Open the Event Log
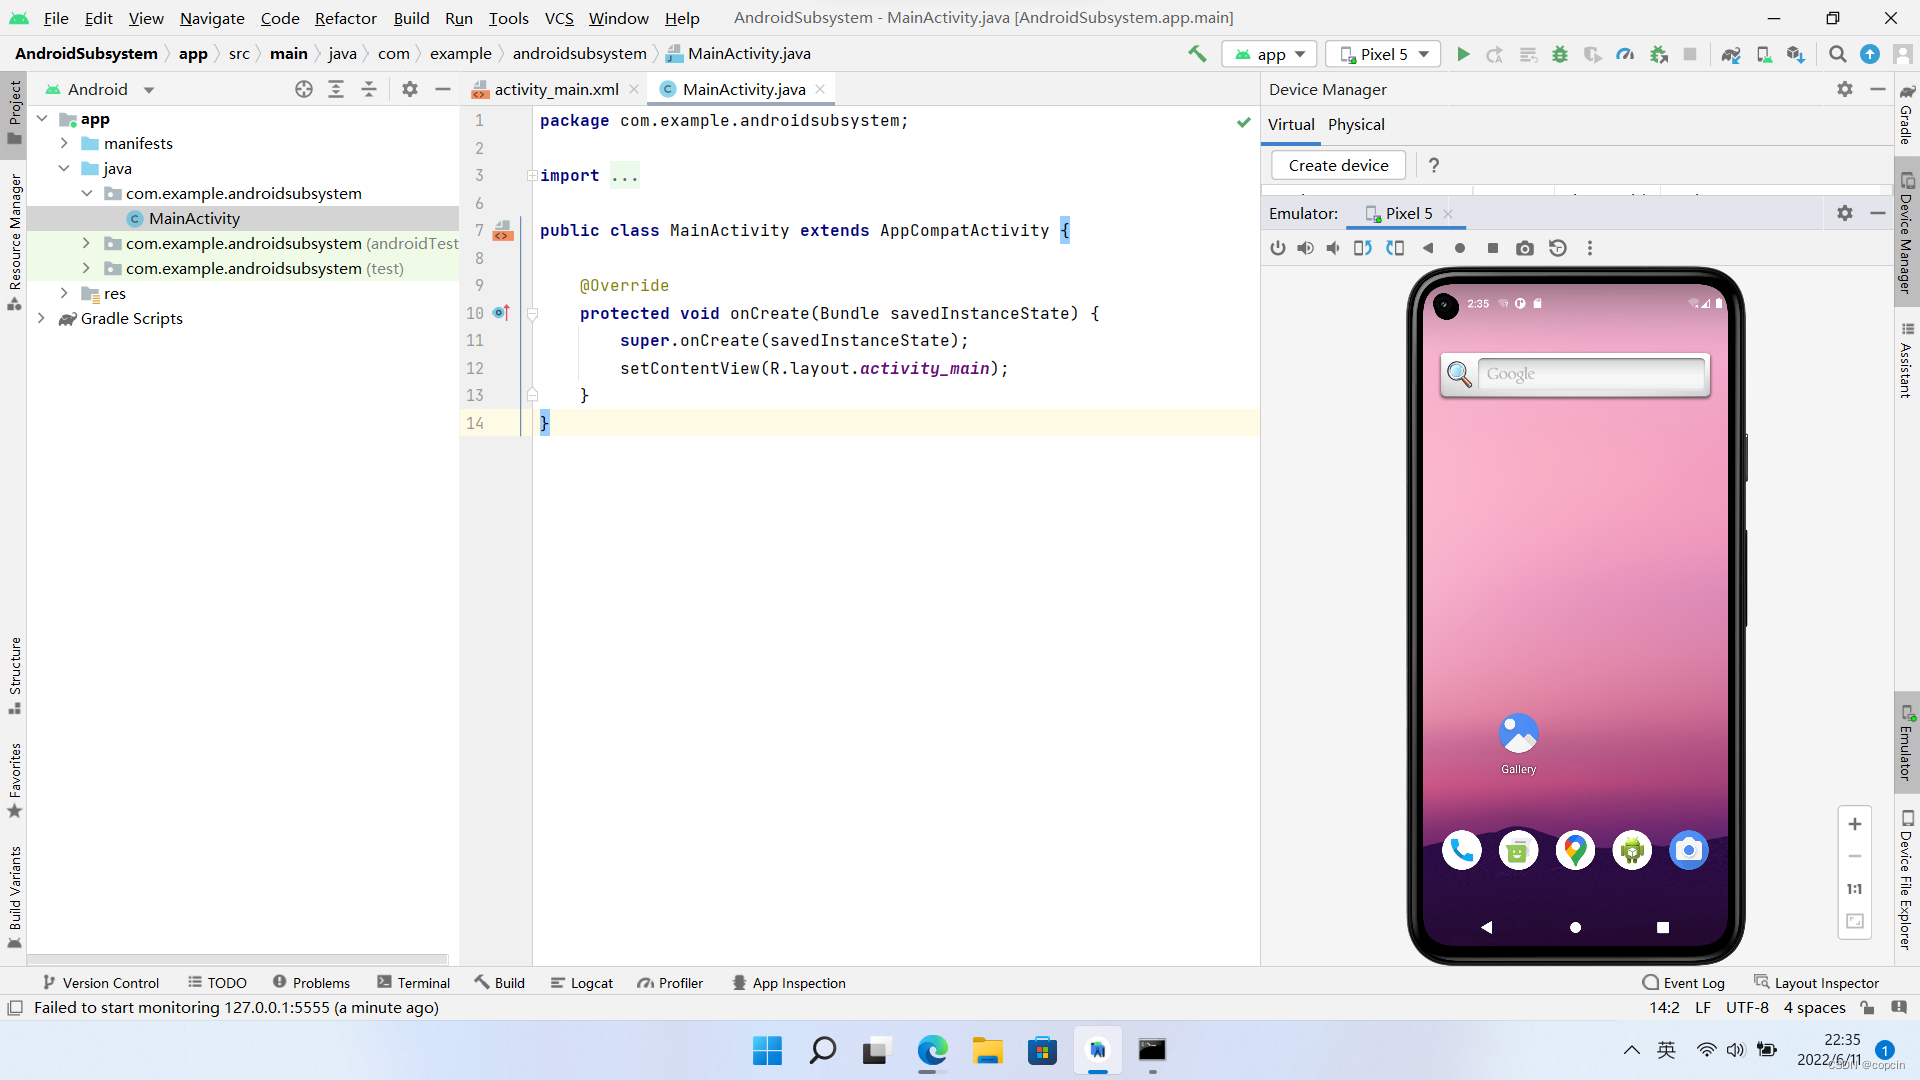Image resolution: width=1920 pixels, height=1080 pixels. [x=1684, y=983]
